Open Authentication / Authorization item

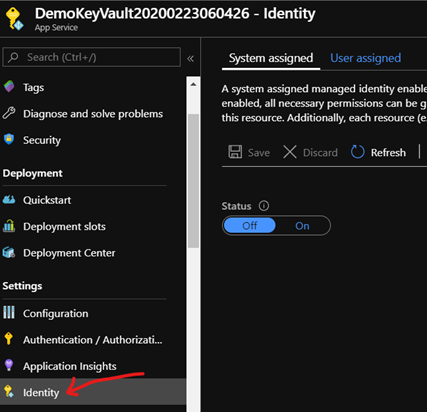tap(93, 340)
